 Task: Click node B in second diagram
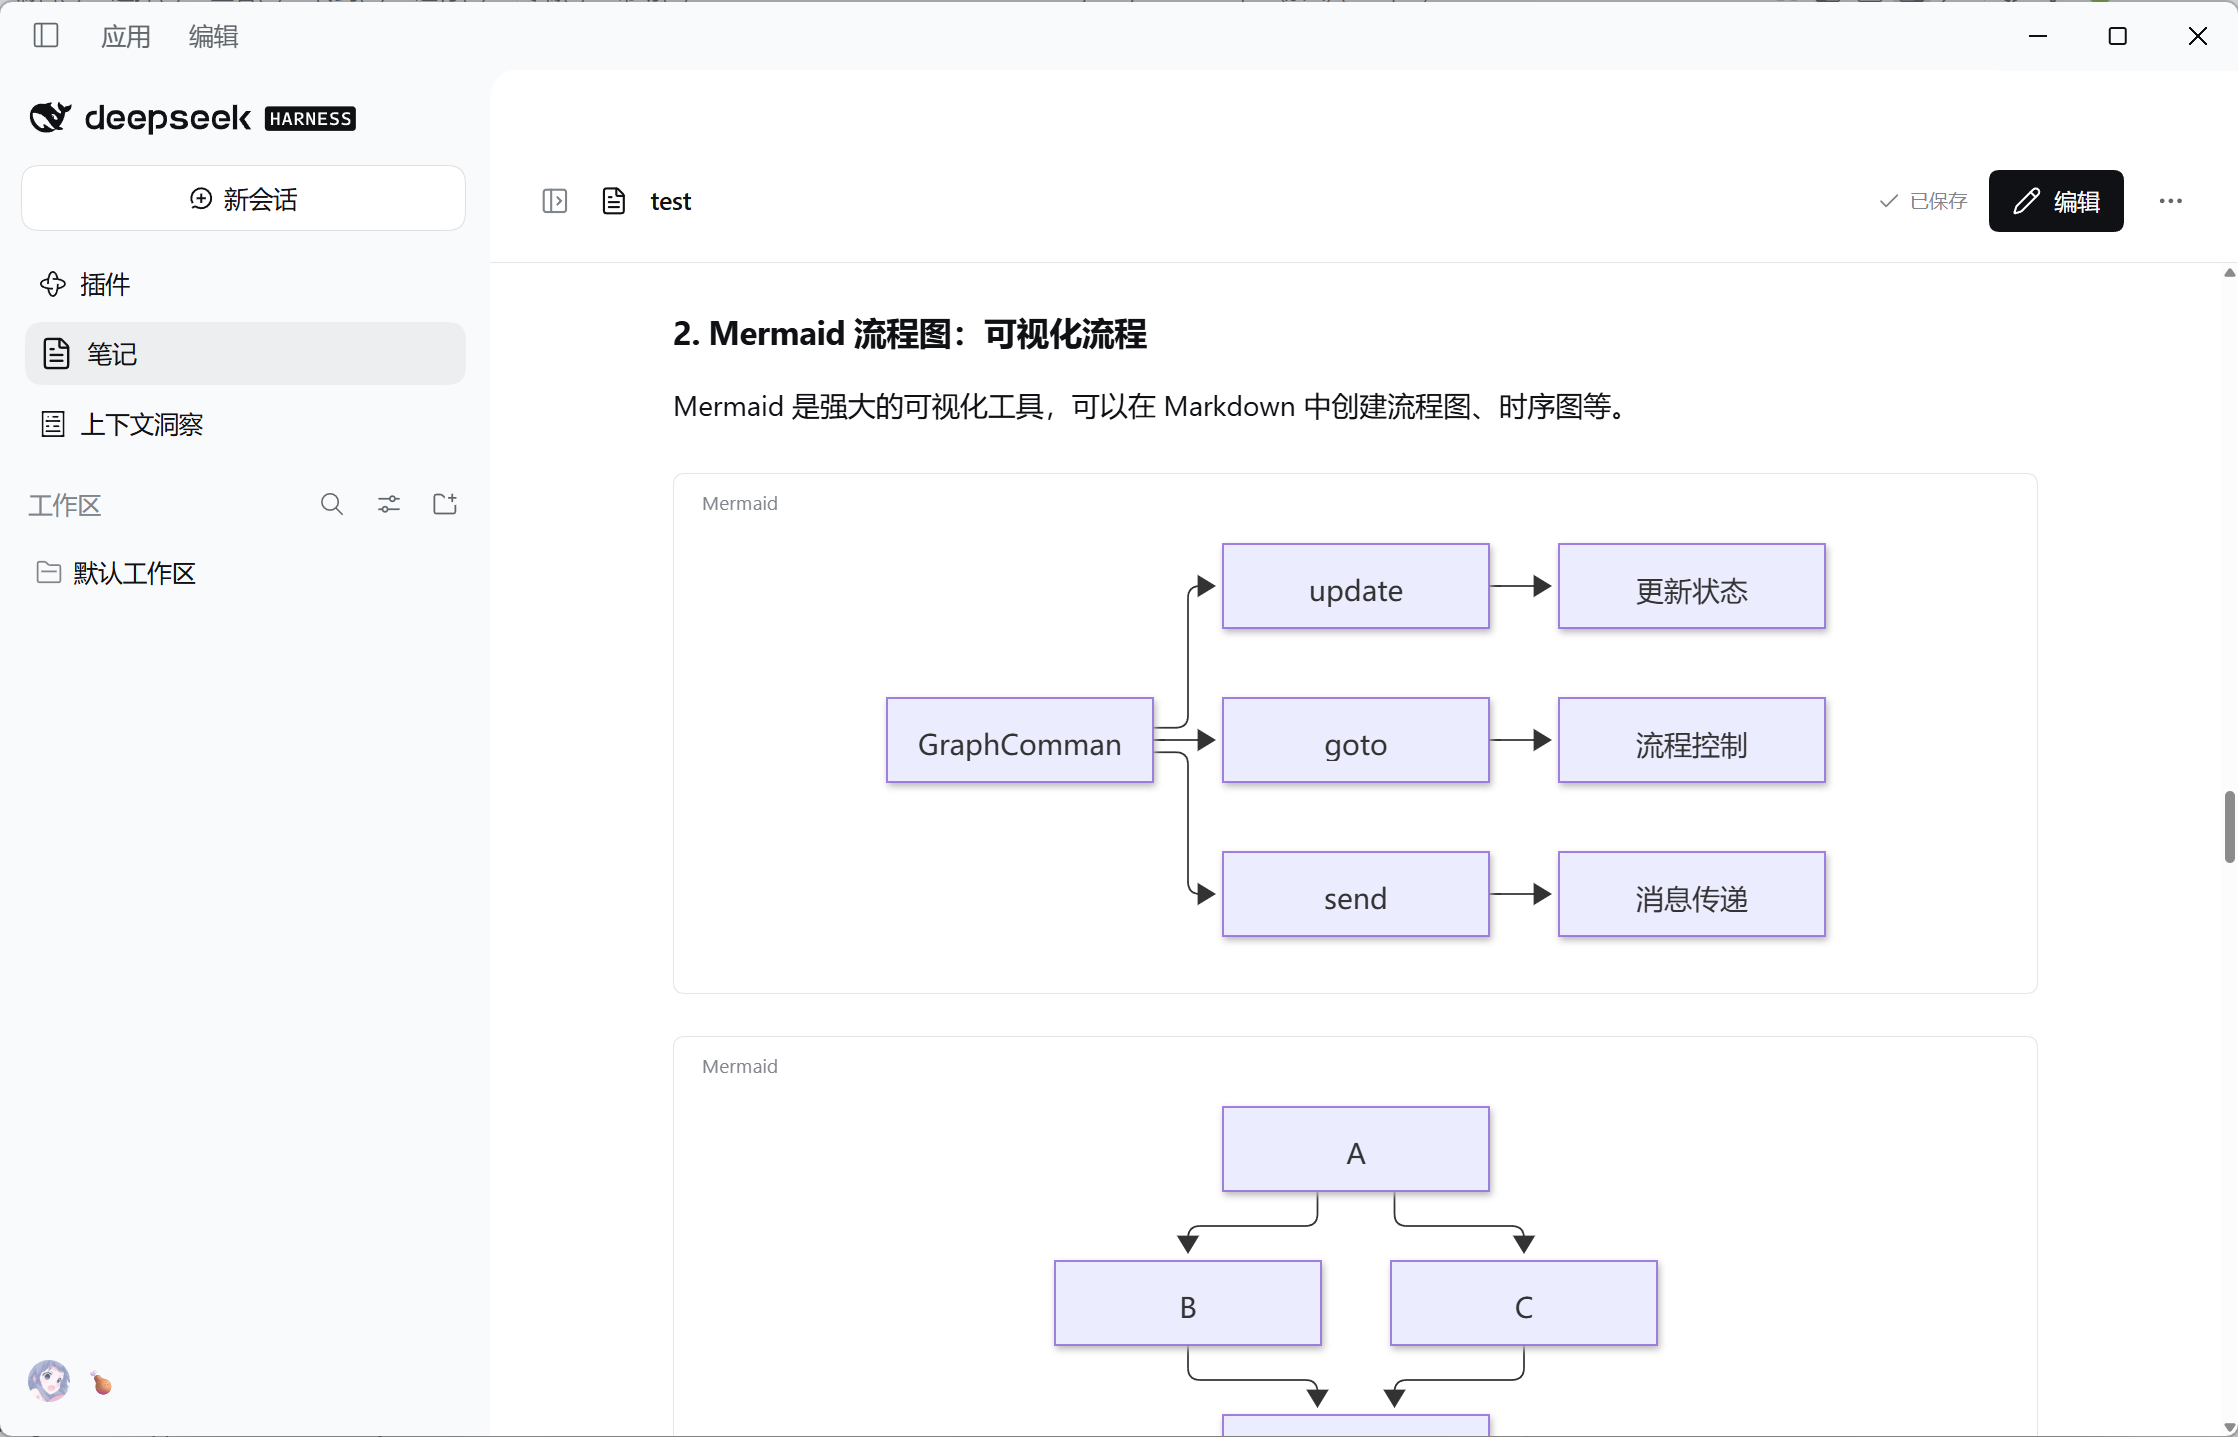1188,1304
